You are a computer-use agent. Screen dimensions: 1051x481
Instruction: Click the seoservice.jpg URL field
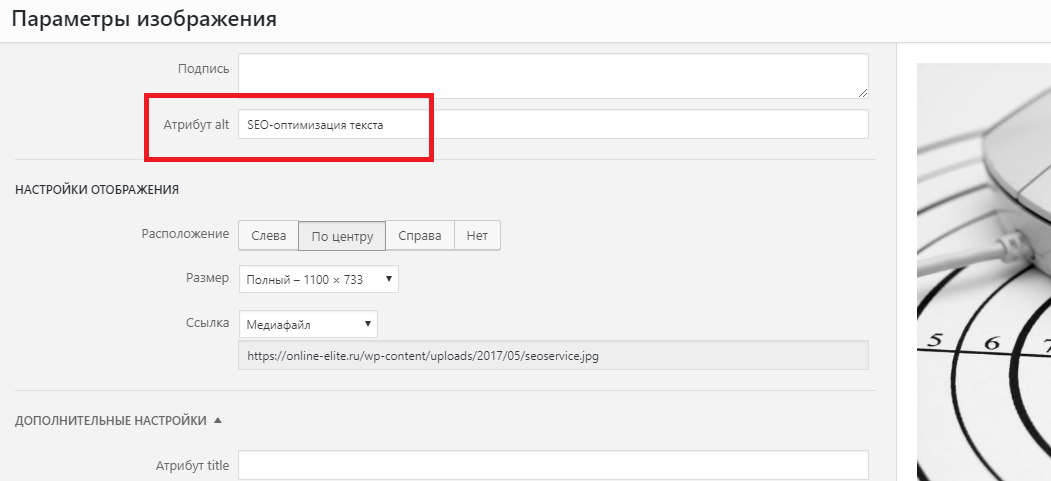[552, 356]
